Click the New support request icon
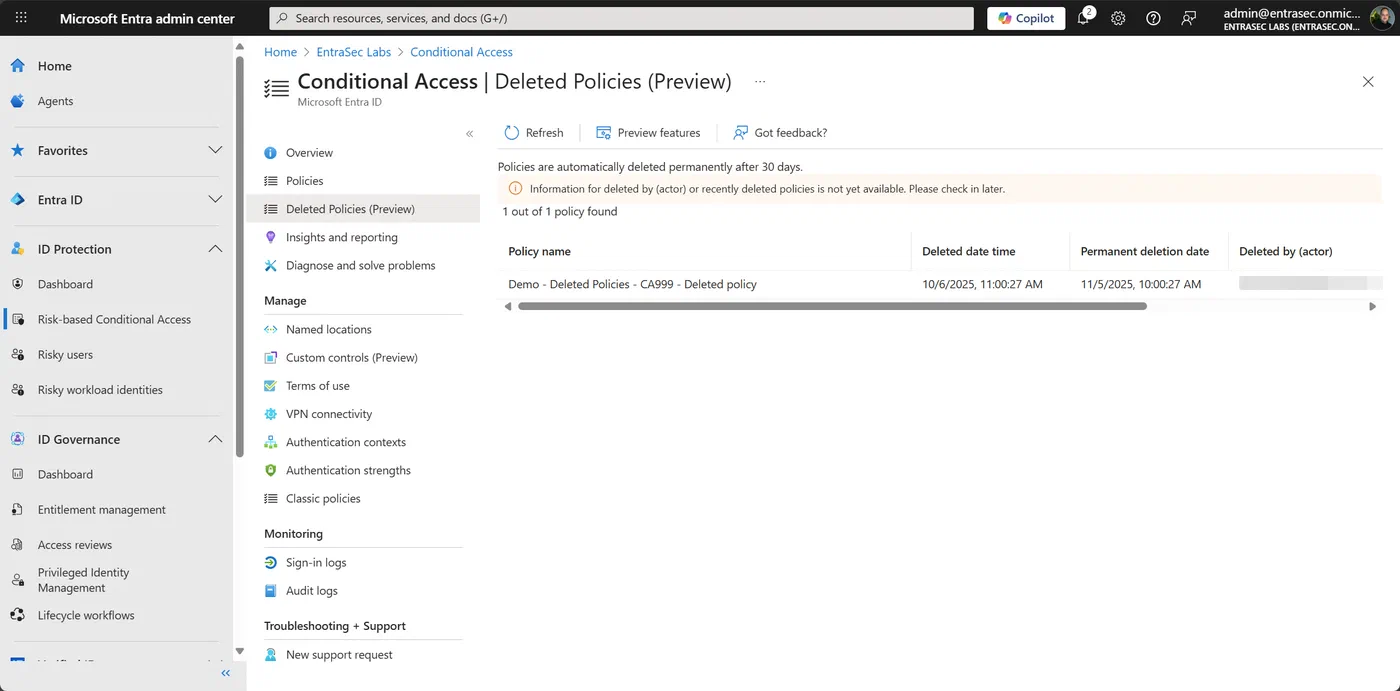The width and height of the screenshot is (1400, 691). coord(270,655)
